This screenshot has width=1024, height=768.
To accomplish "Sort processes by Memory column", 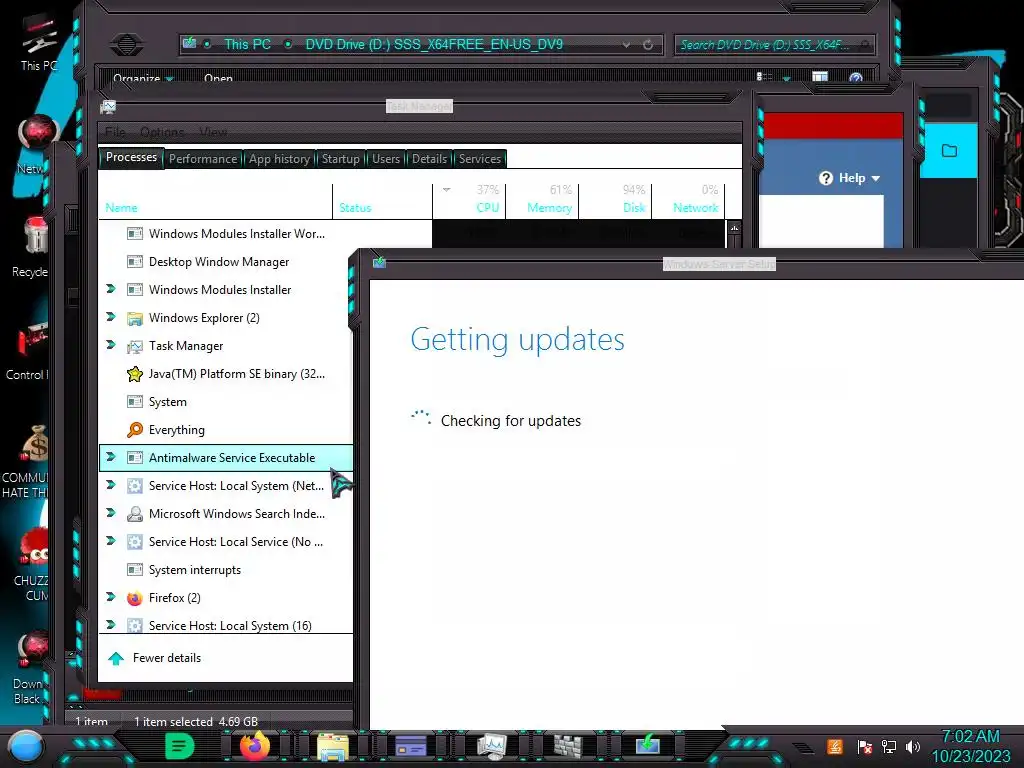I will pyautogui.click(x=542, y=201).
